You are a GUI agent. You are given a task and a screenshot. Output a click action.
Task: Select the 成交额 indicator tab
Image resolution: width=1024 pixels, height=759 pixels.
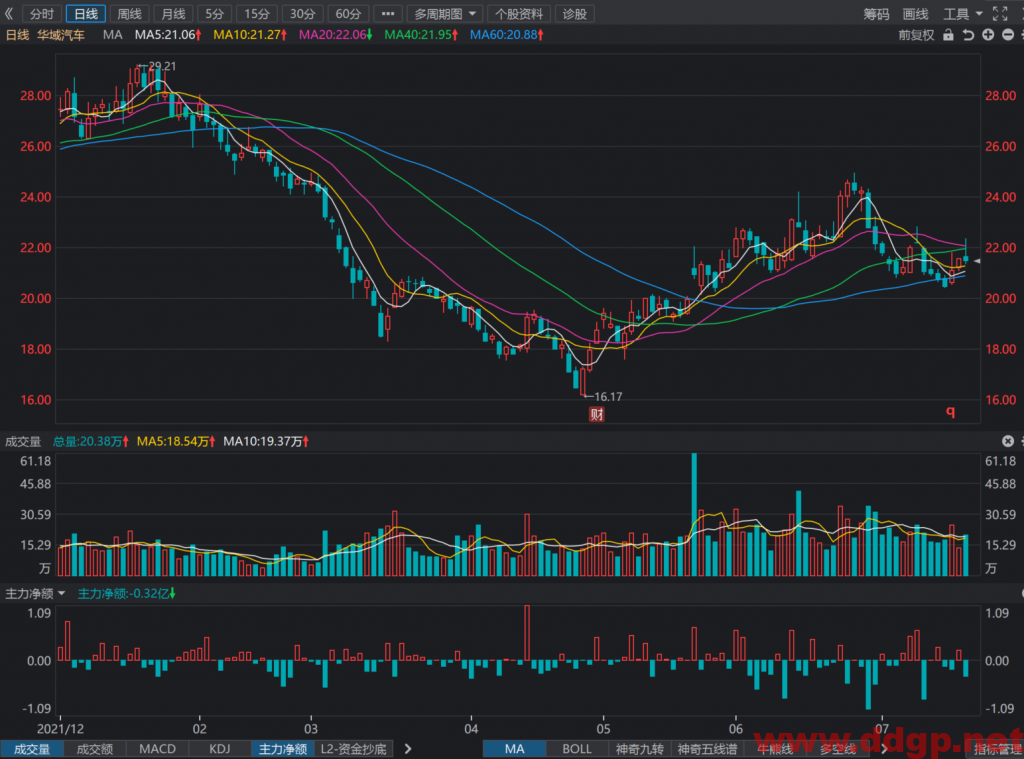coord(95,749)
